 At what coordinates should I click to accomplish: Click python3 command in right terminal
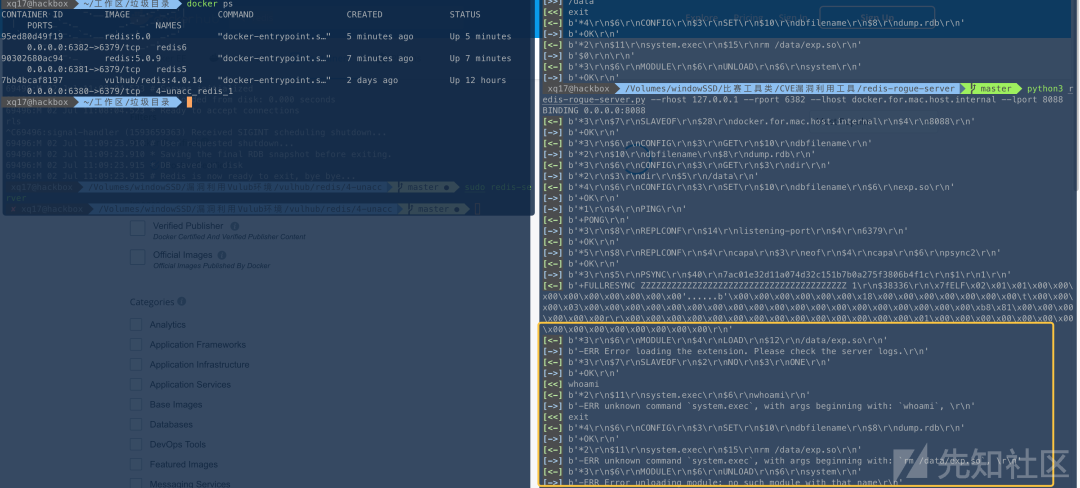coord(1045,89)
